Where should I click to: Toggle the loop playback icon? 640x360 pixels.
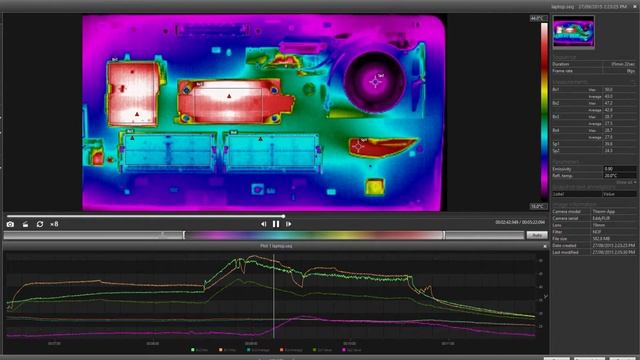[x=40, y=224]
